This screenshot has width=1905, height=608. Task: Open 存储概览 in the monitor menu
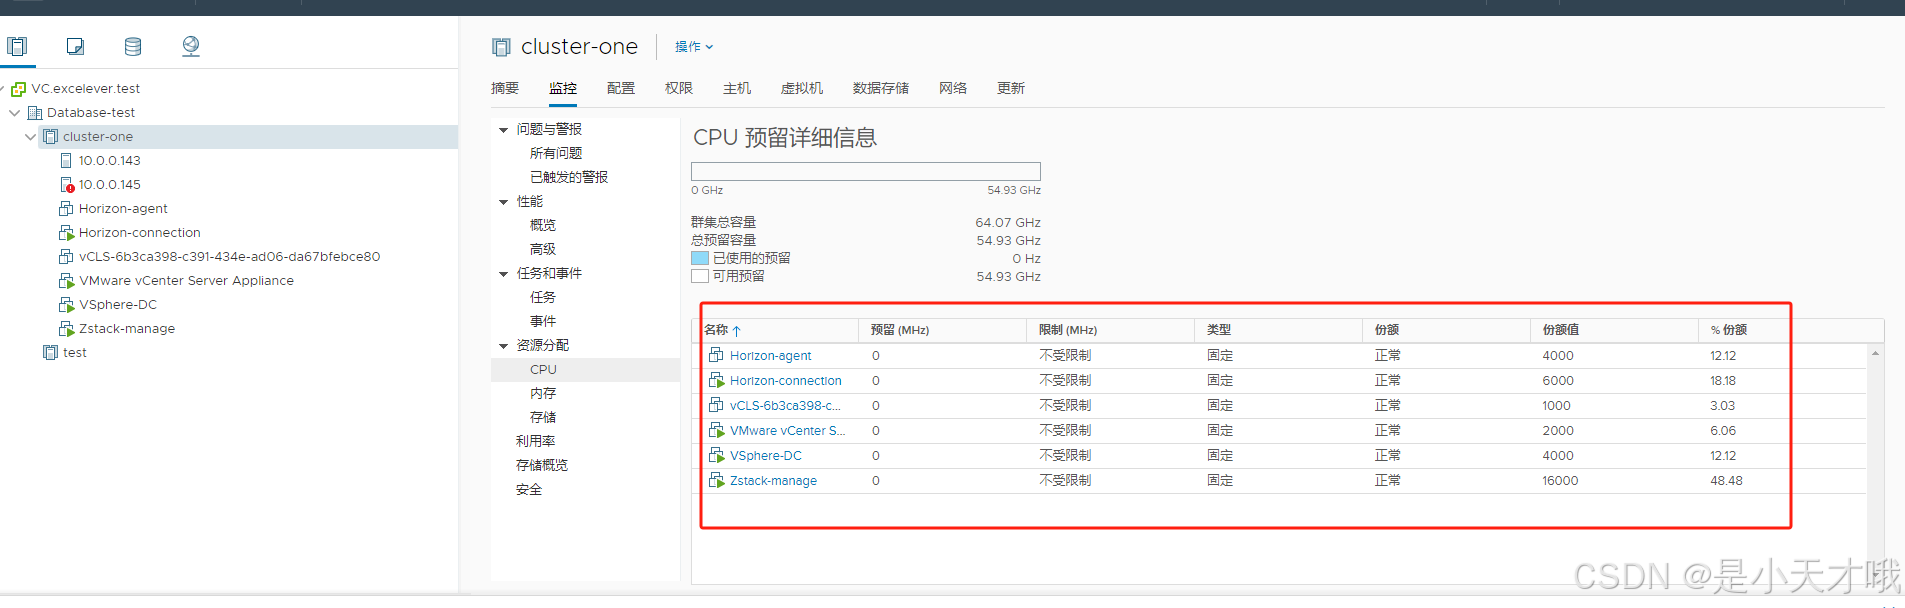542,465
